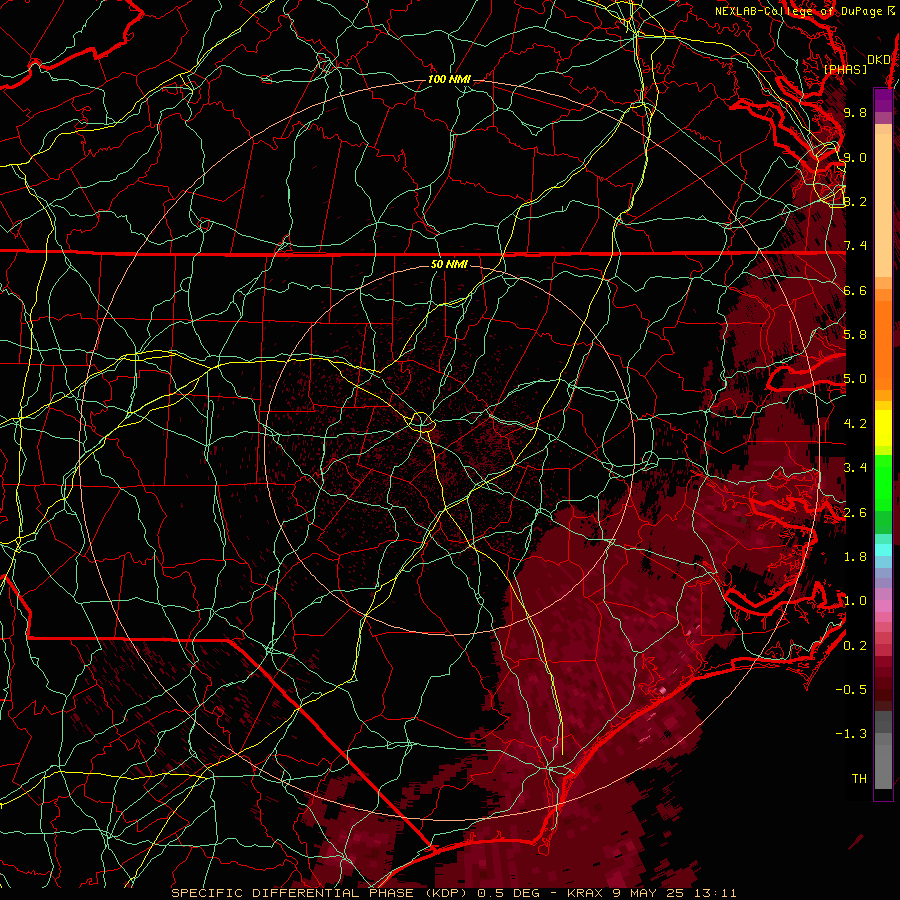Click the 6.6 legend value
Image resolution: width=900 pixels, height=900 pixels.
(855, 290)
